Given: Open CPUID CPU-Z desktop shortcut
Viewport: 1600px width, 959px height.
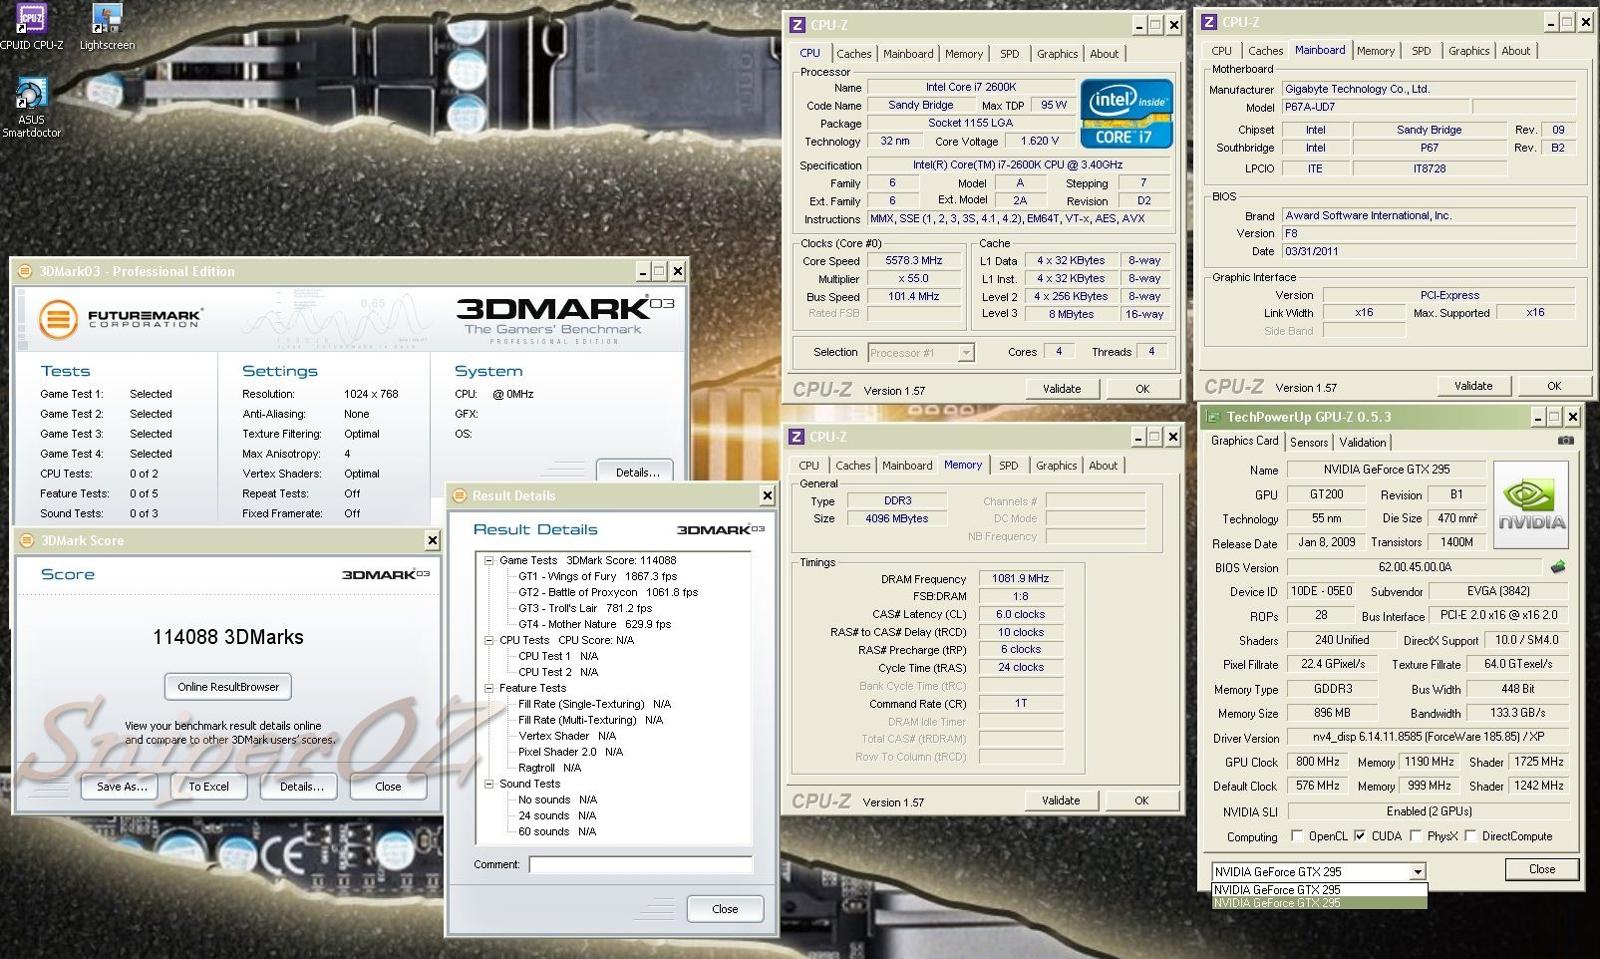Looking at the screenshot, I should click(31, 26).
